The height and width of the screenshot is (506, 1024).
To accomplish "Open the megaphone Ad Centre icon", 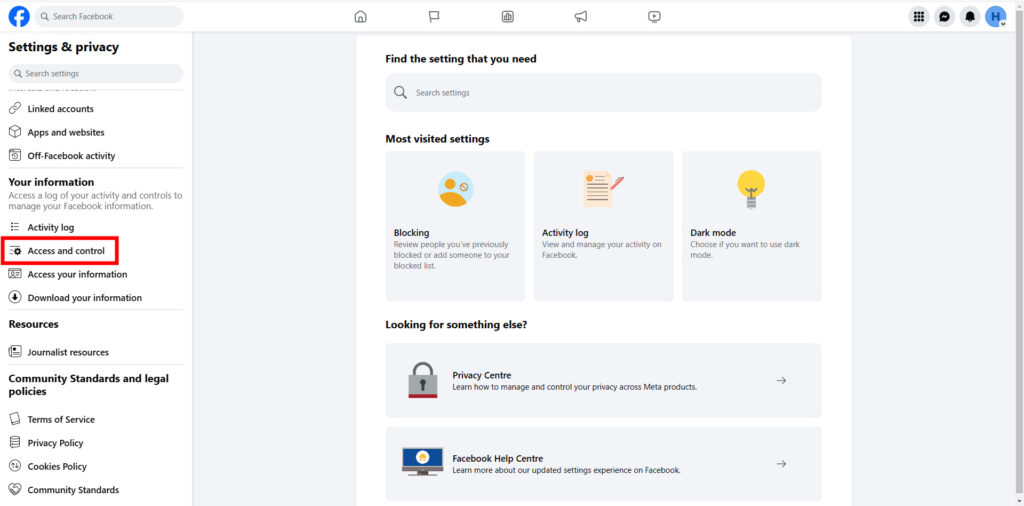I will coord(581,17).
